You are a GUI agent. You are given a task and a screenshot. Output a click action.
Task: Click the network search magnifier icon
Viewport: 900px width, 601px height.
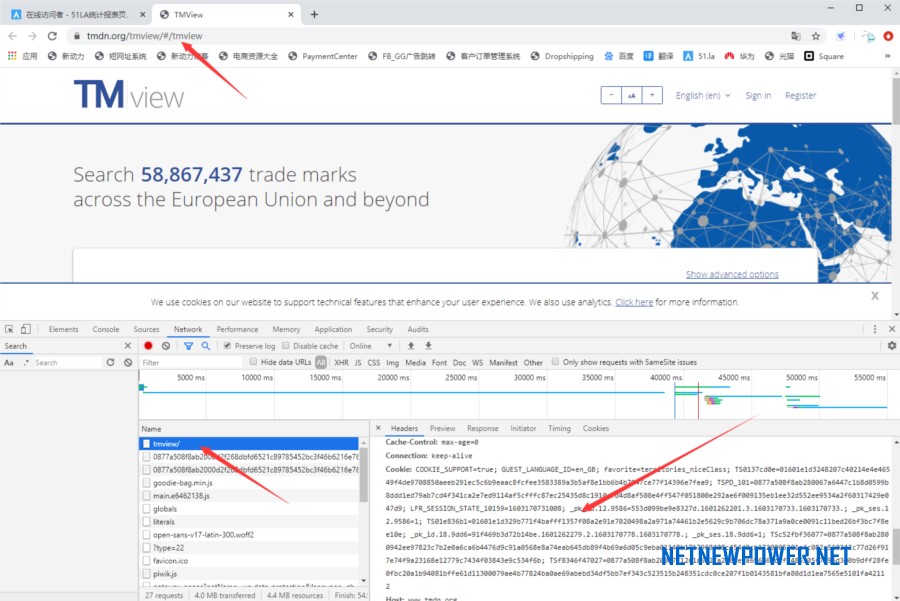[x=205, y=346]
